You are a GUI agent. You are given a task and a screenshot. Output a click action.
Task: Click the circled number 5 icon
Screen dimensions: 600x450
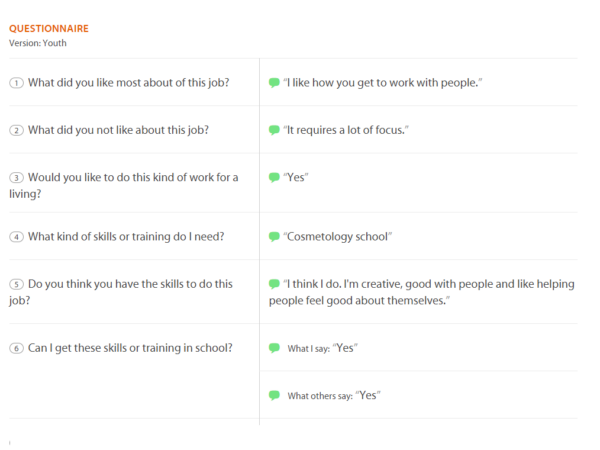[16, 284]
